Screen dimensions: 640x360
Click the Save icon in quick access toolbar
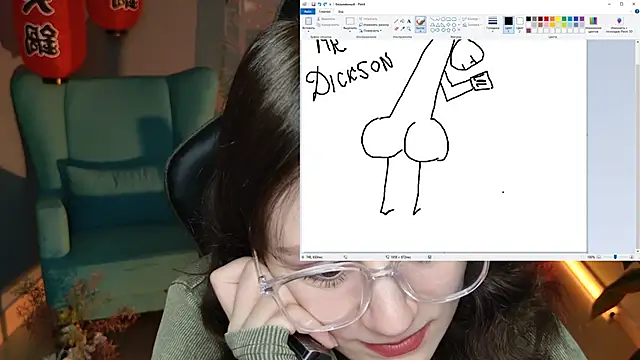[x=313, y=4]
